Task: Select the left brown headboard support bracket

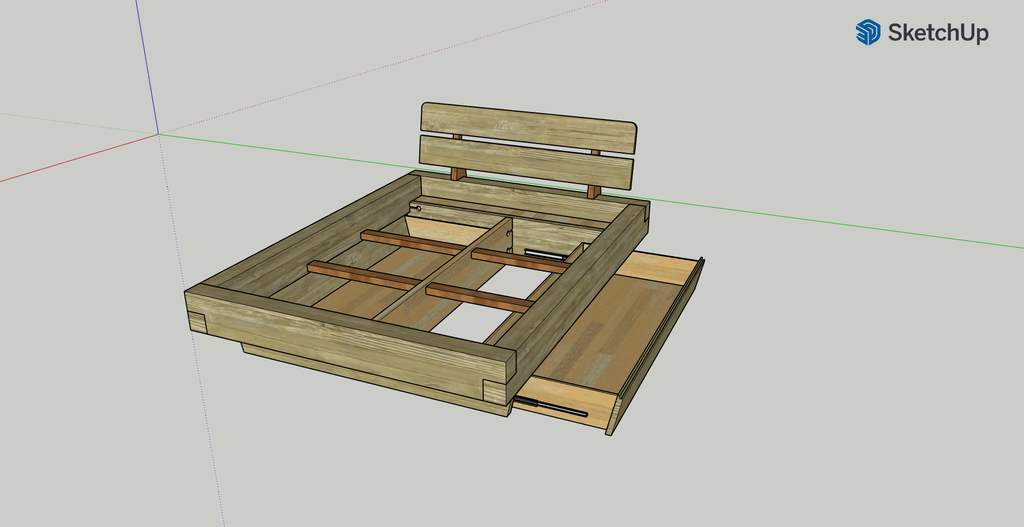Action: [x=458, y=173]
